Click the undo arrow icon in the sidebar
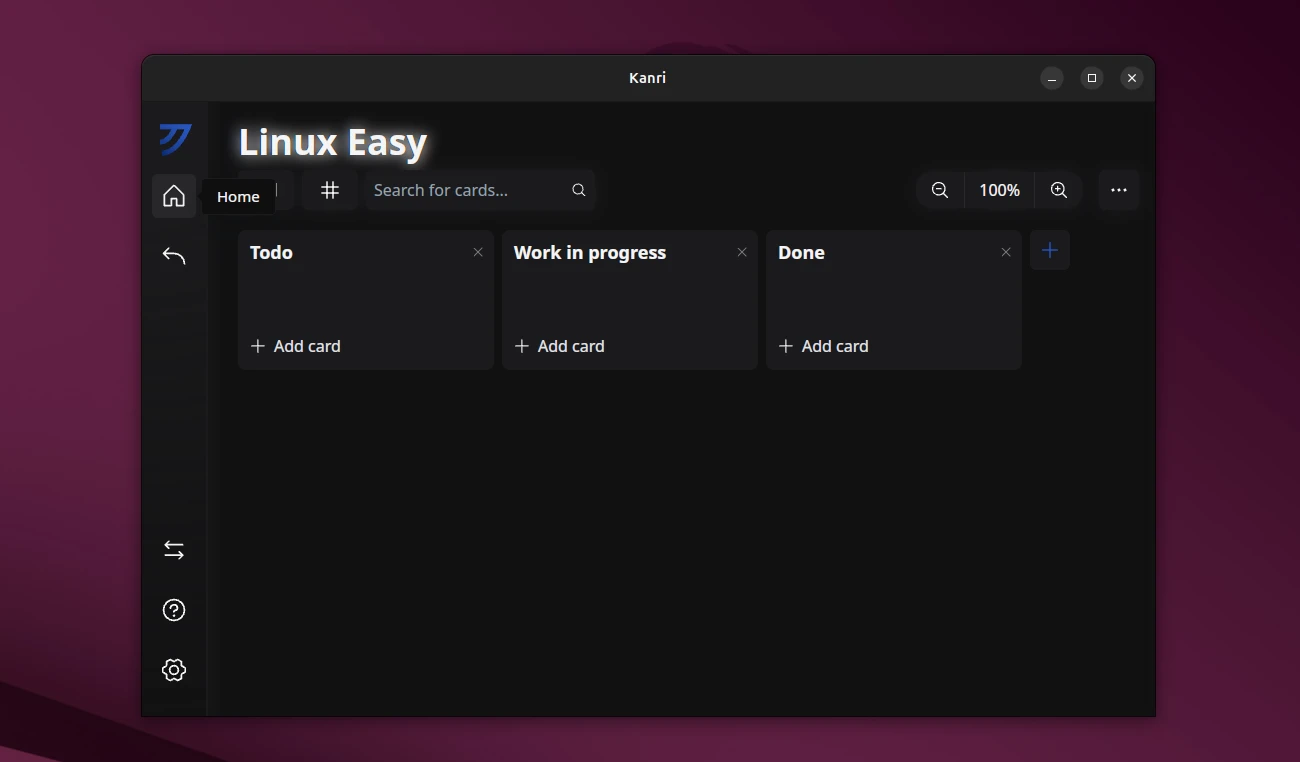1300x762 pixels. 174,256
